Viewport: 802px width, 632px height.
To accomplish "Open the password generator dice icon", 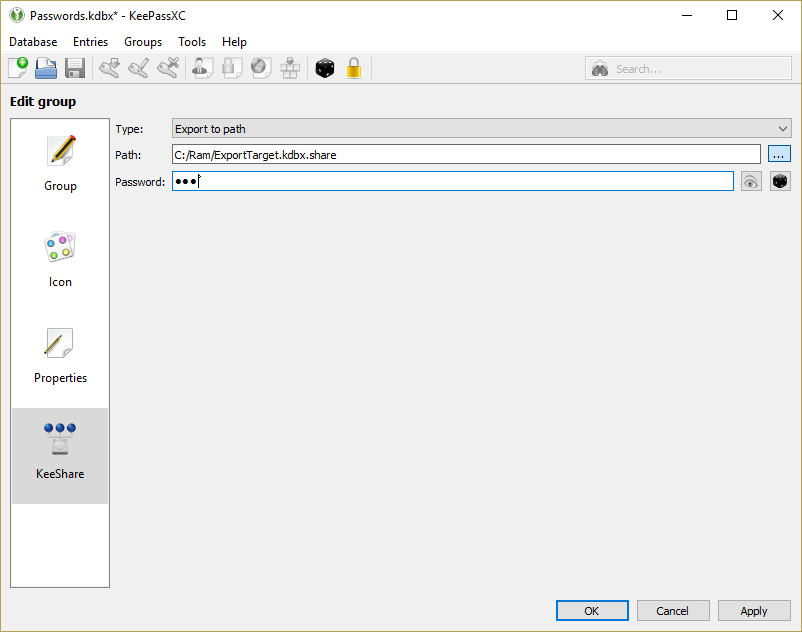I will (324, 67).
